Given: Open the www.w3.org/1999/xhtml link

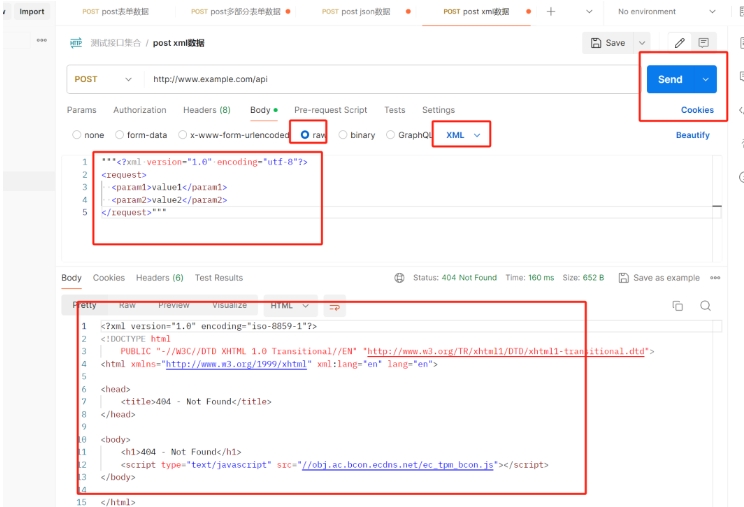Looking at the screenshot, I should tap(236, 364).
